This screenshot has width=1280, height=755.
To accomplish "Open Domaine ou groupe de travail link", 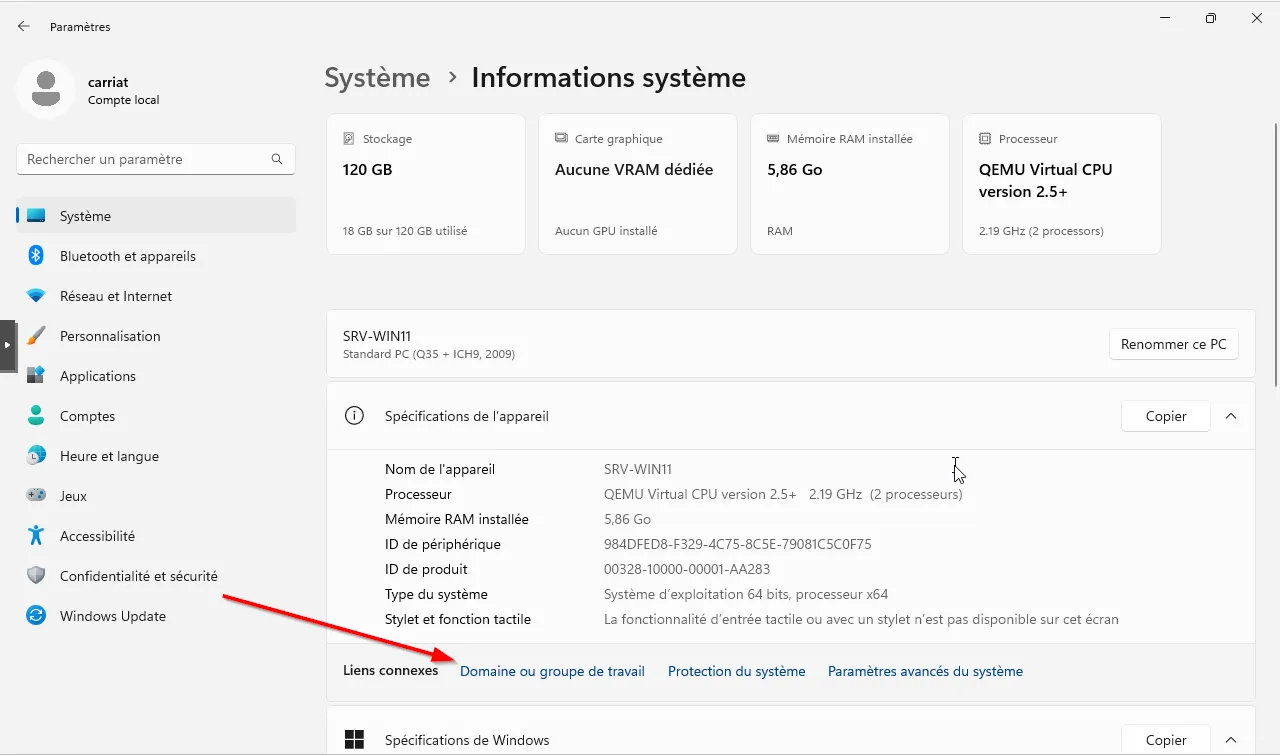I will coord(552,671).
